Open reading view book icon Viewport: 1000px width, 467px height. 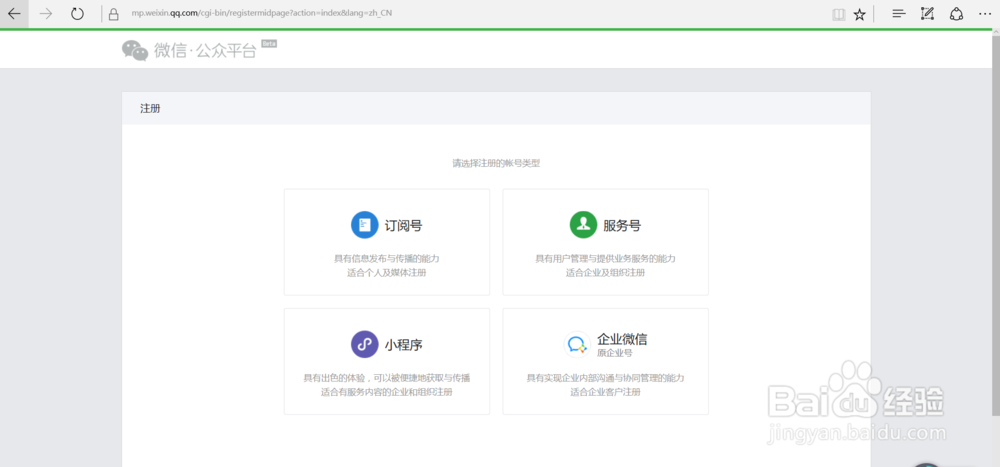pyautogui.click(x=839, y=14)
